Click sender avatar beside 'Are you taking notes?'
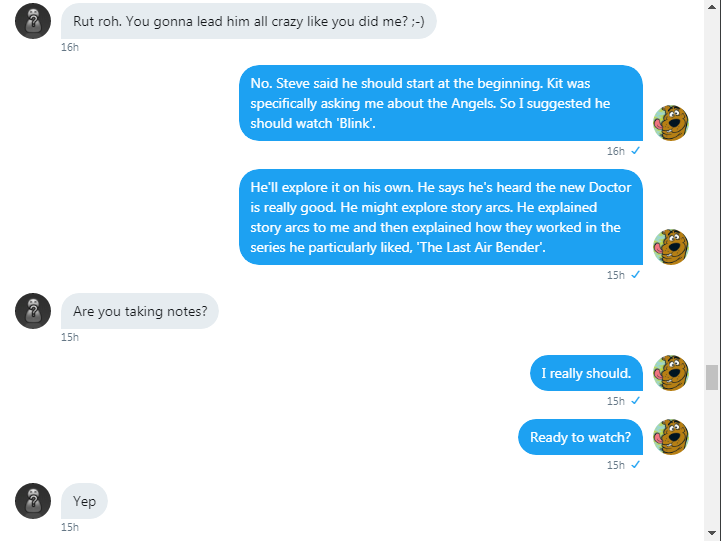Image resolution: width=721 pixels, height=541 pixels. coord(33,311)
